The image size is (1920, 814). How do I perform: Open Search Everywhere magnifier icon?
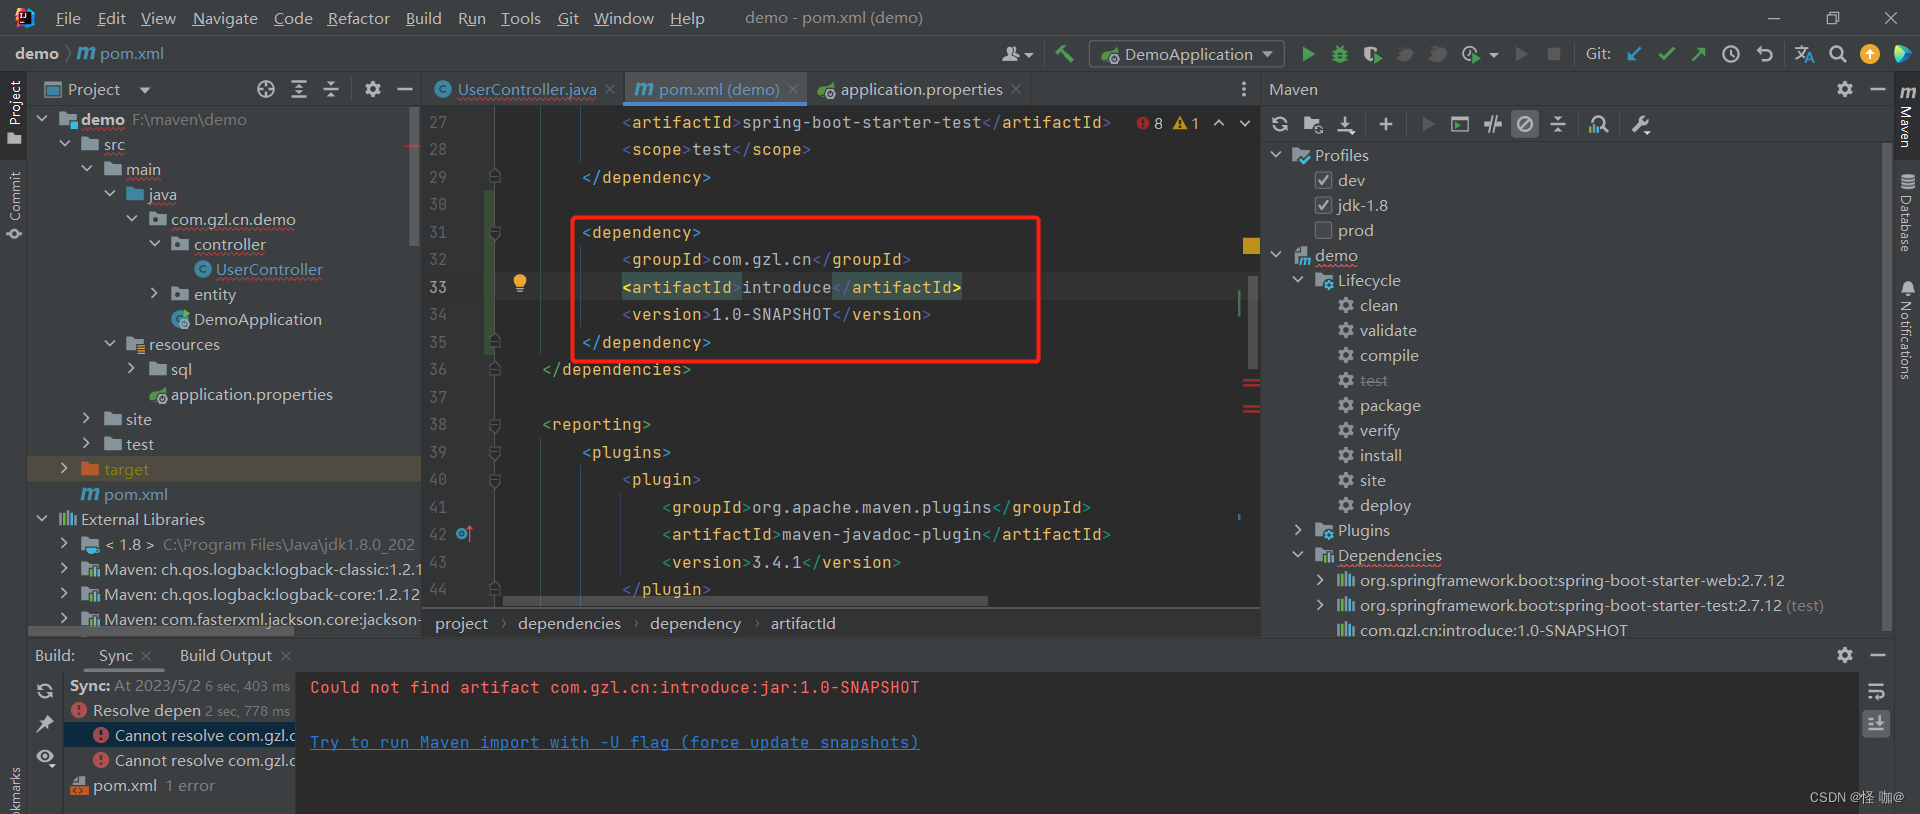click(x=1837, y=54)
